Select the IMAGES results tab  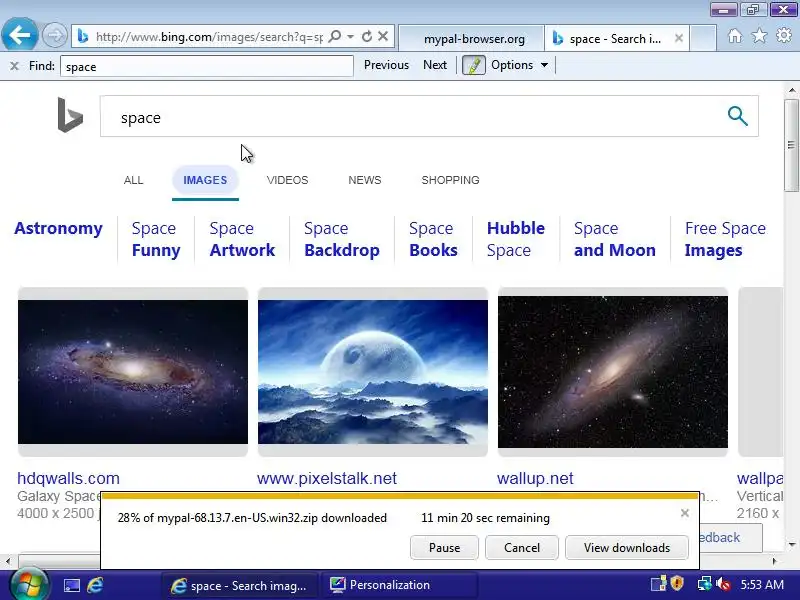tap(205, 181)
